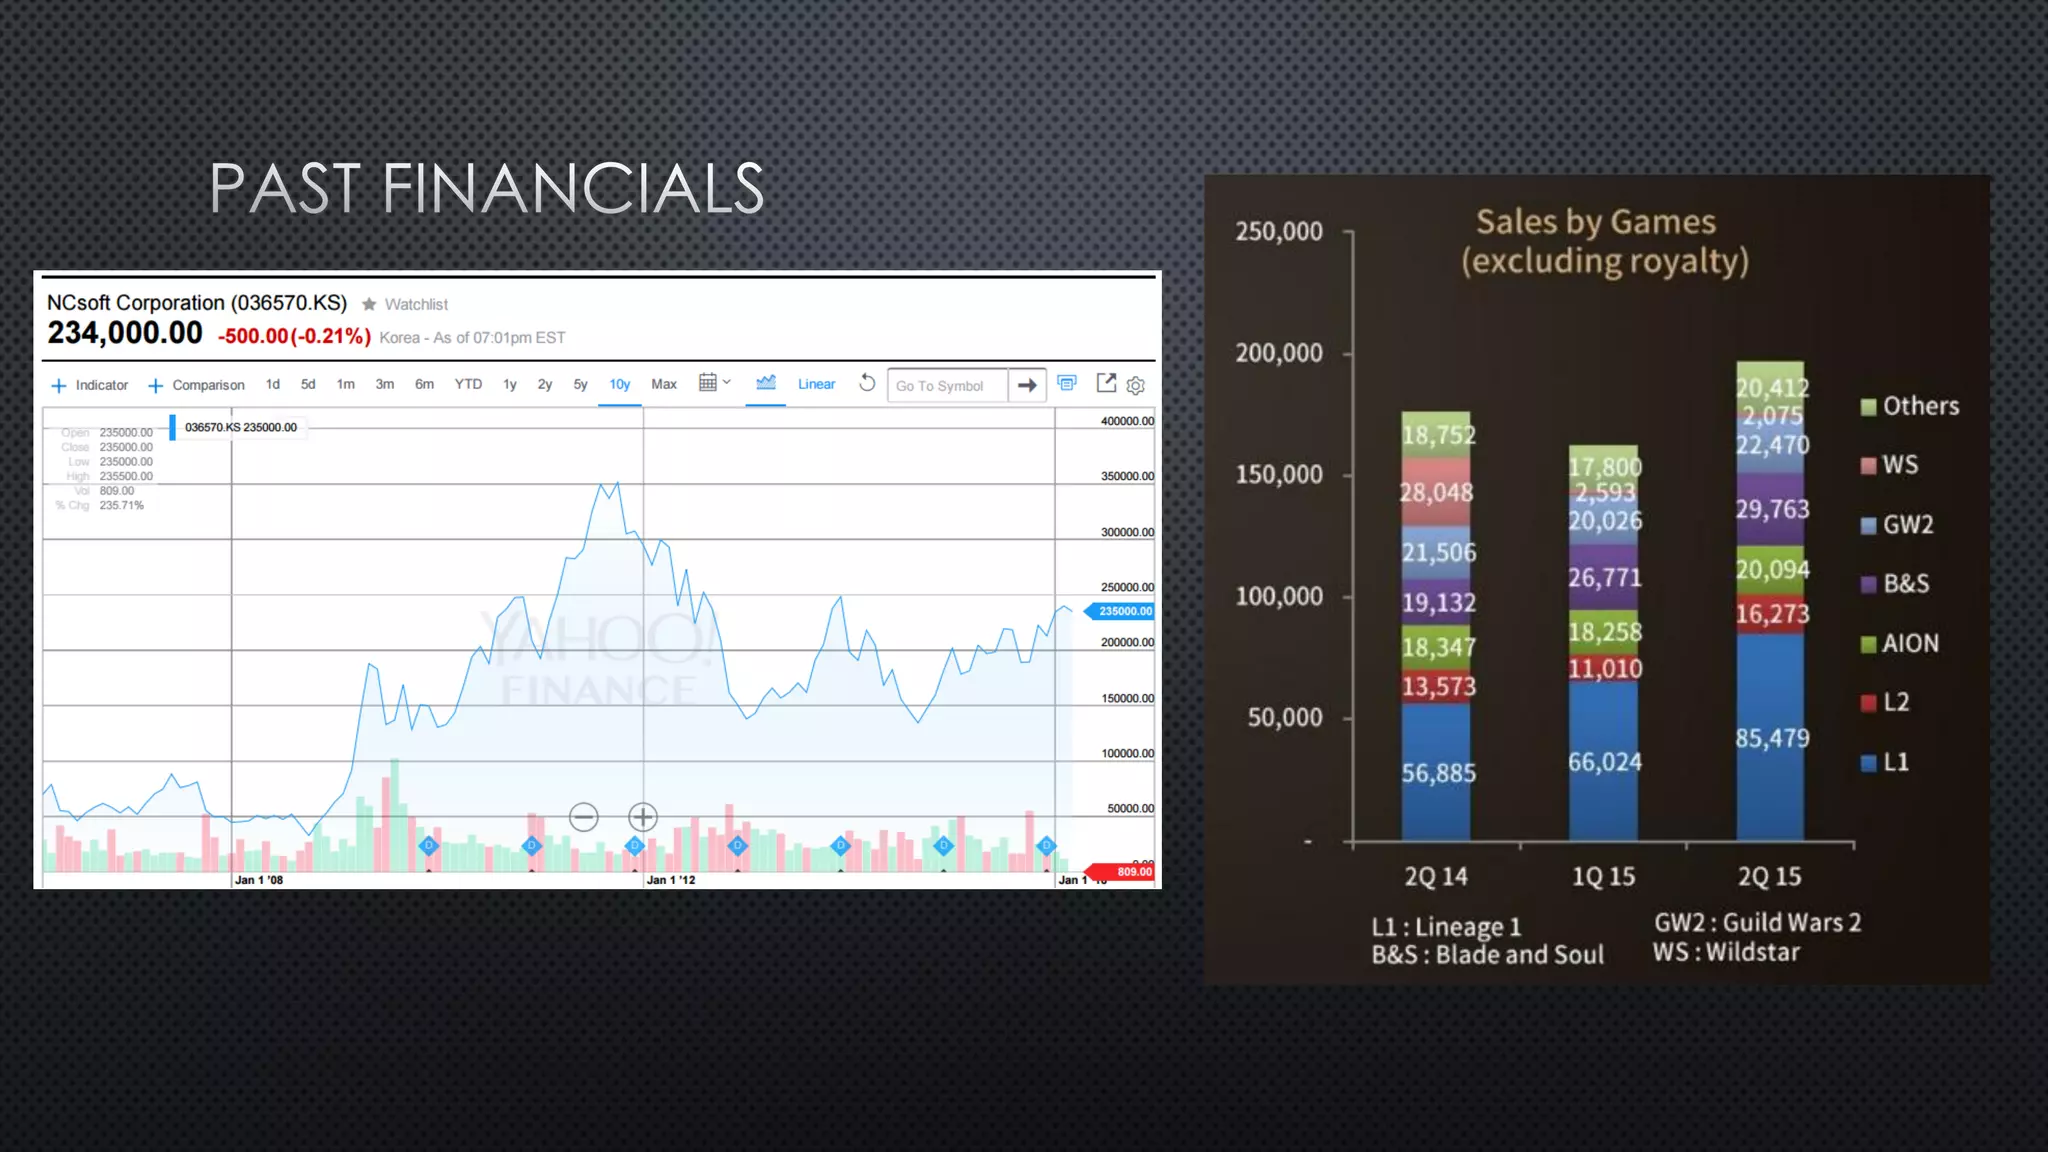Select the area chart type icon
The height and width of the screenshot is (1152, 2048).
pos(766,383)
